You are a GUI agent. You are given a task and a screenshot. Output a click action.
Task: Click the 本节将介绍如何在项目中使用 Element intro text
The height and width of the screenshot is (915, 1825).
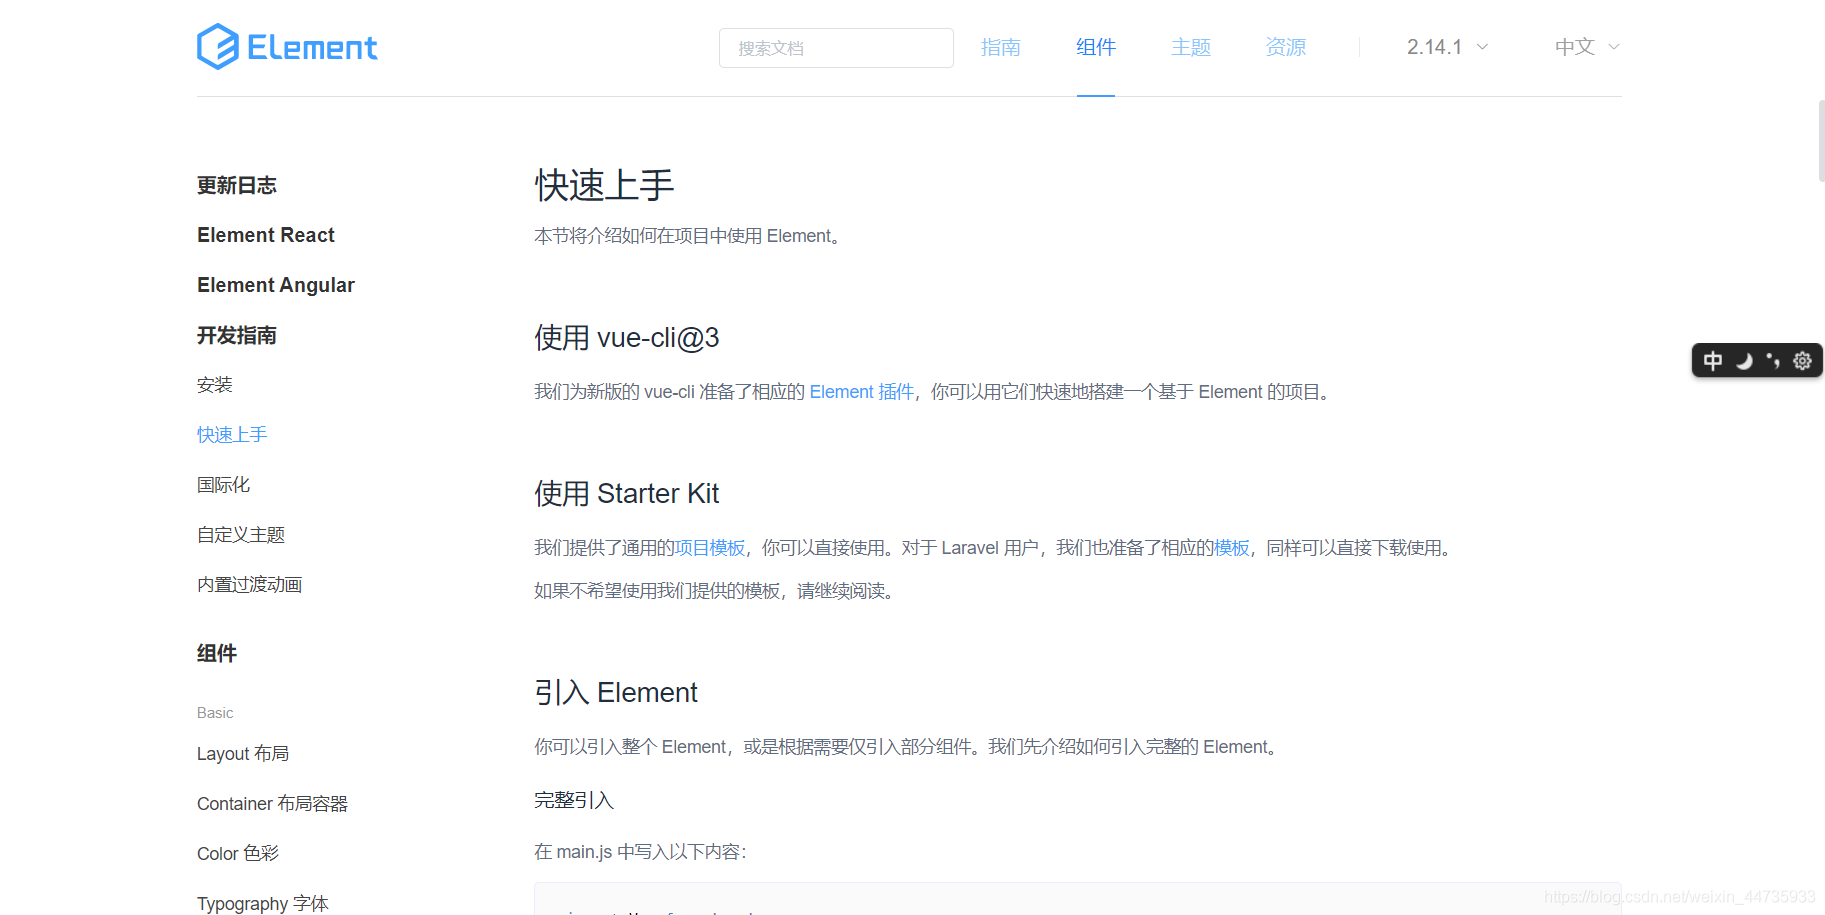(690, 236)
